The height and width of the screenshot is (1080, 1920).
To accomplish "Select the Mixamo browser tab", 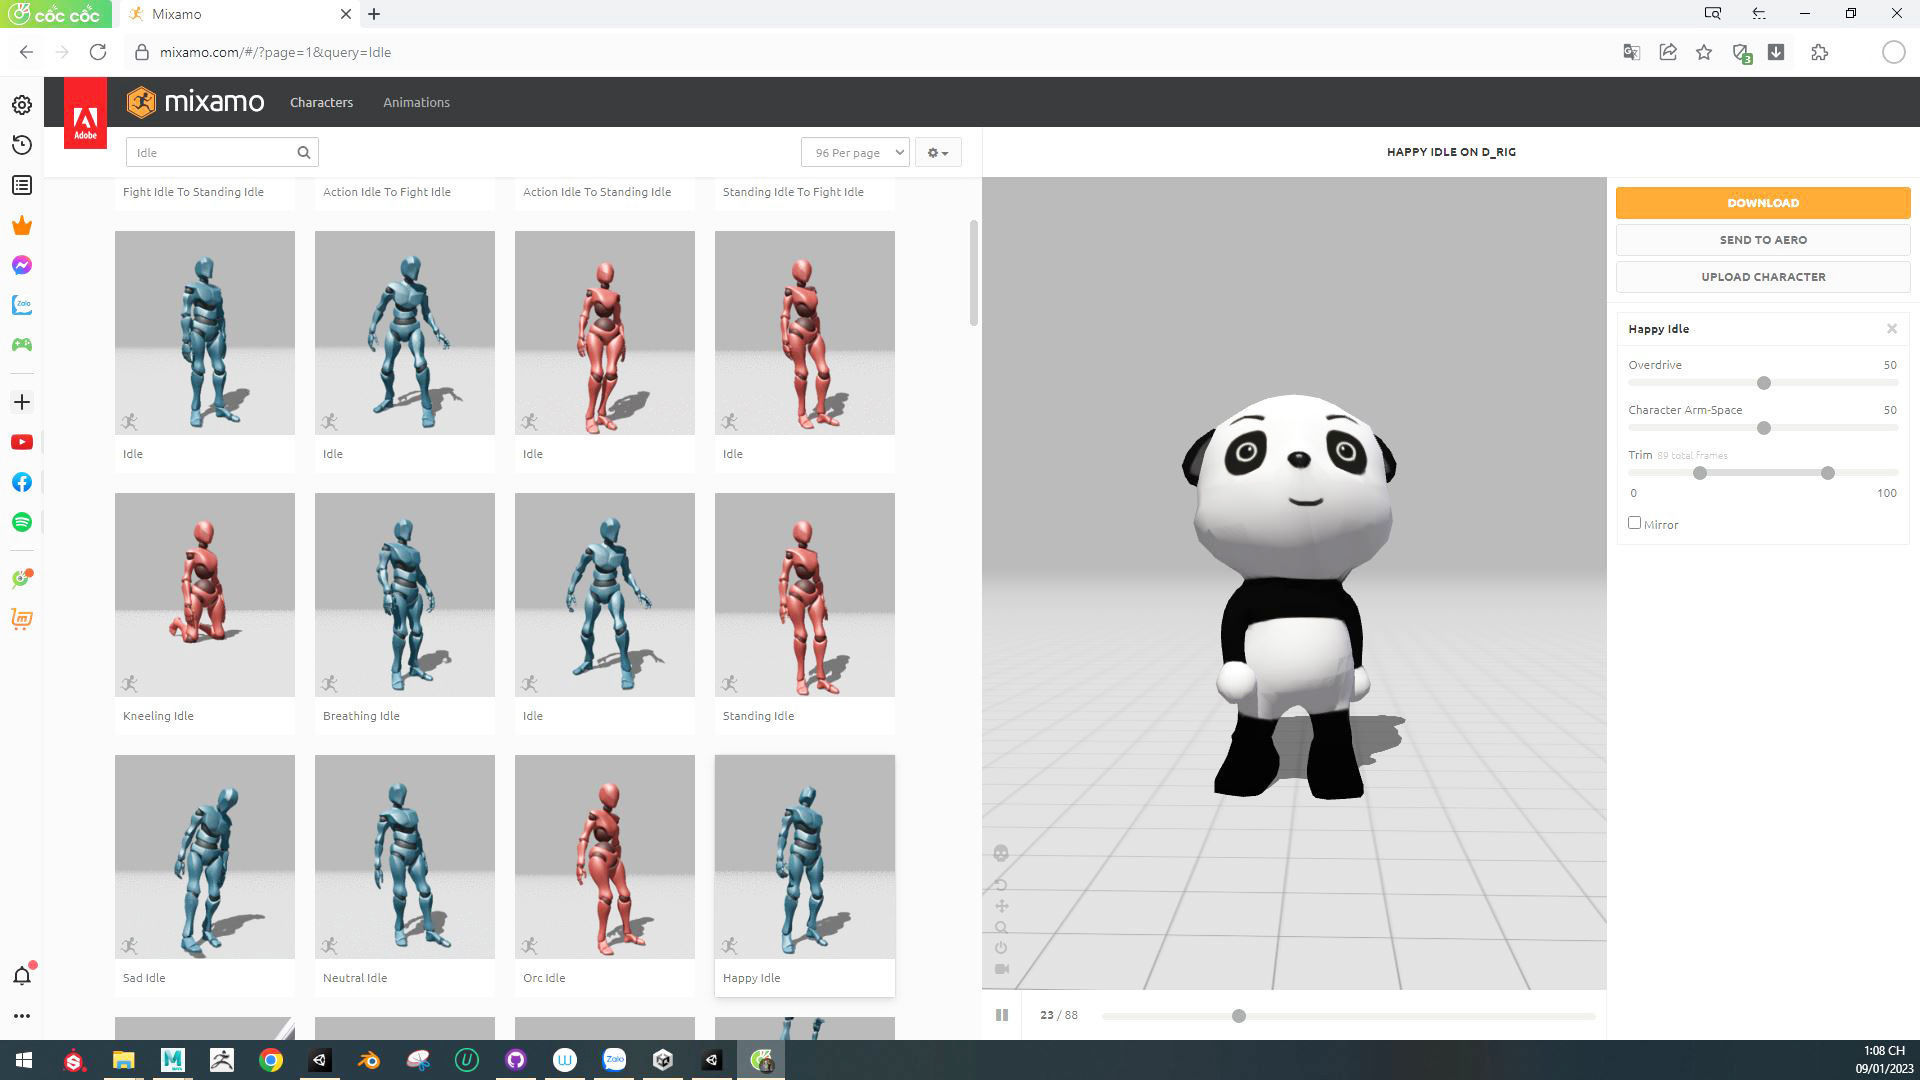I will coord(239,14).
